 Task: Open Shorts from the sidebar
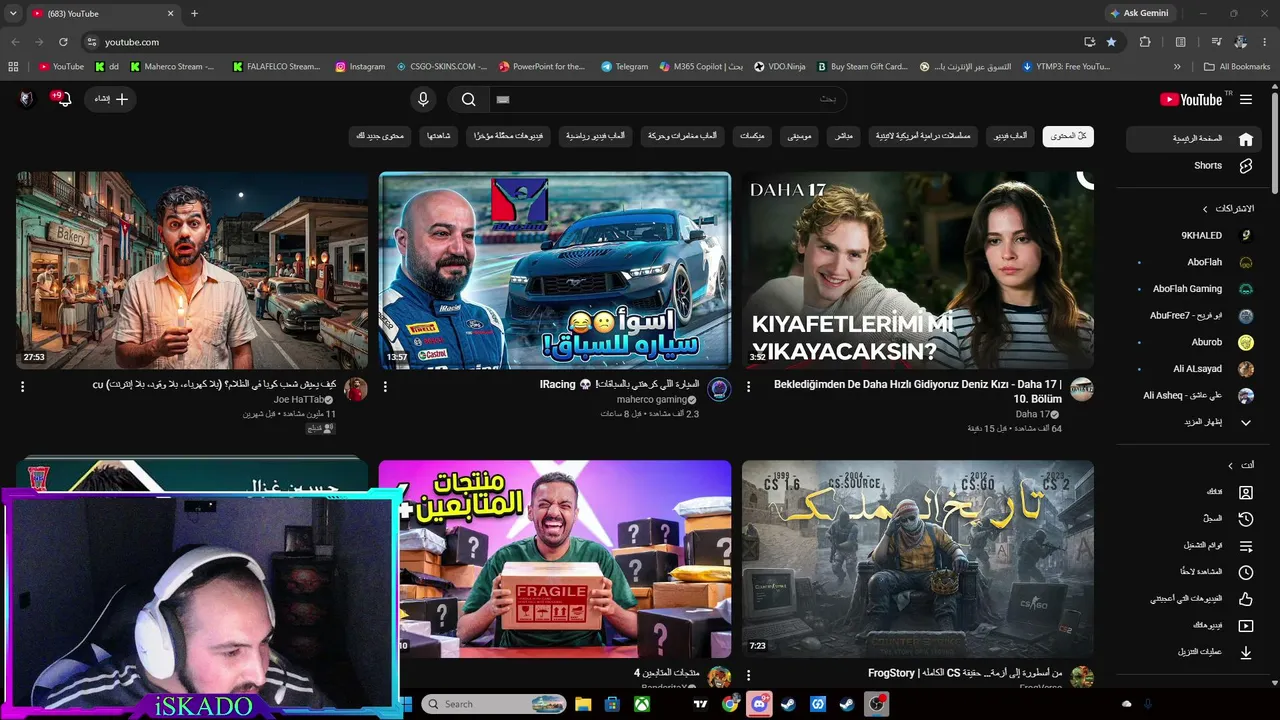coord(1195,166)
